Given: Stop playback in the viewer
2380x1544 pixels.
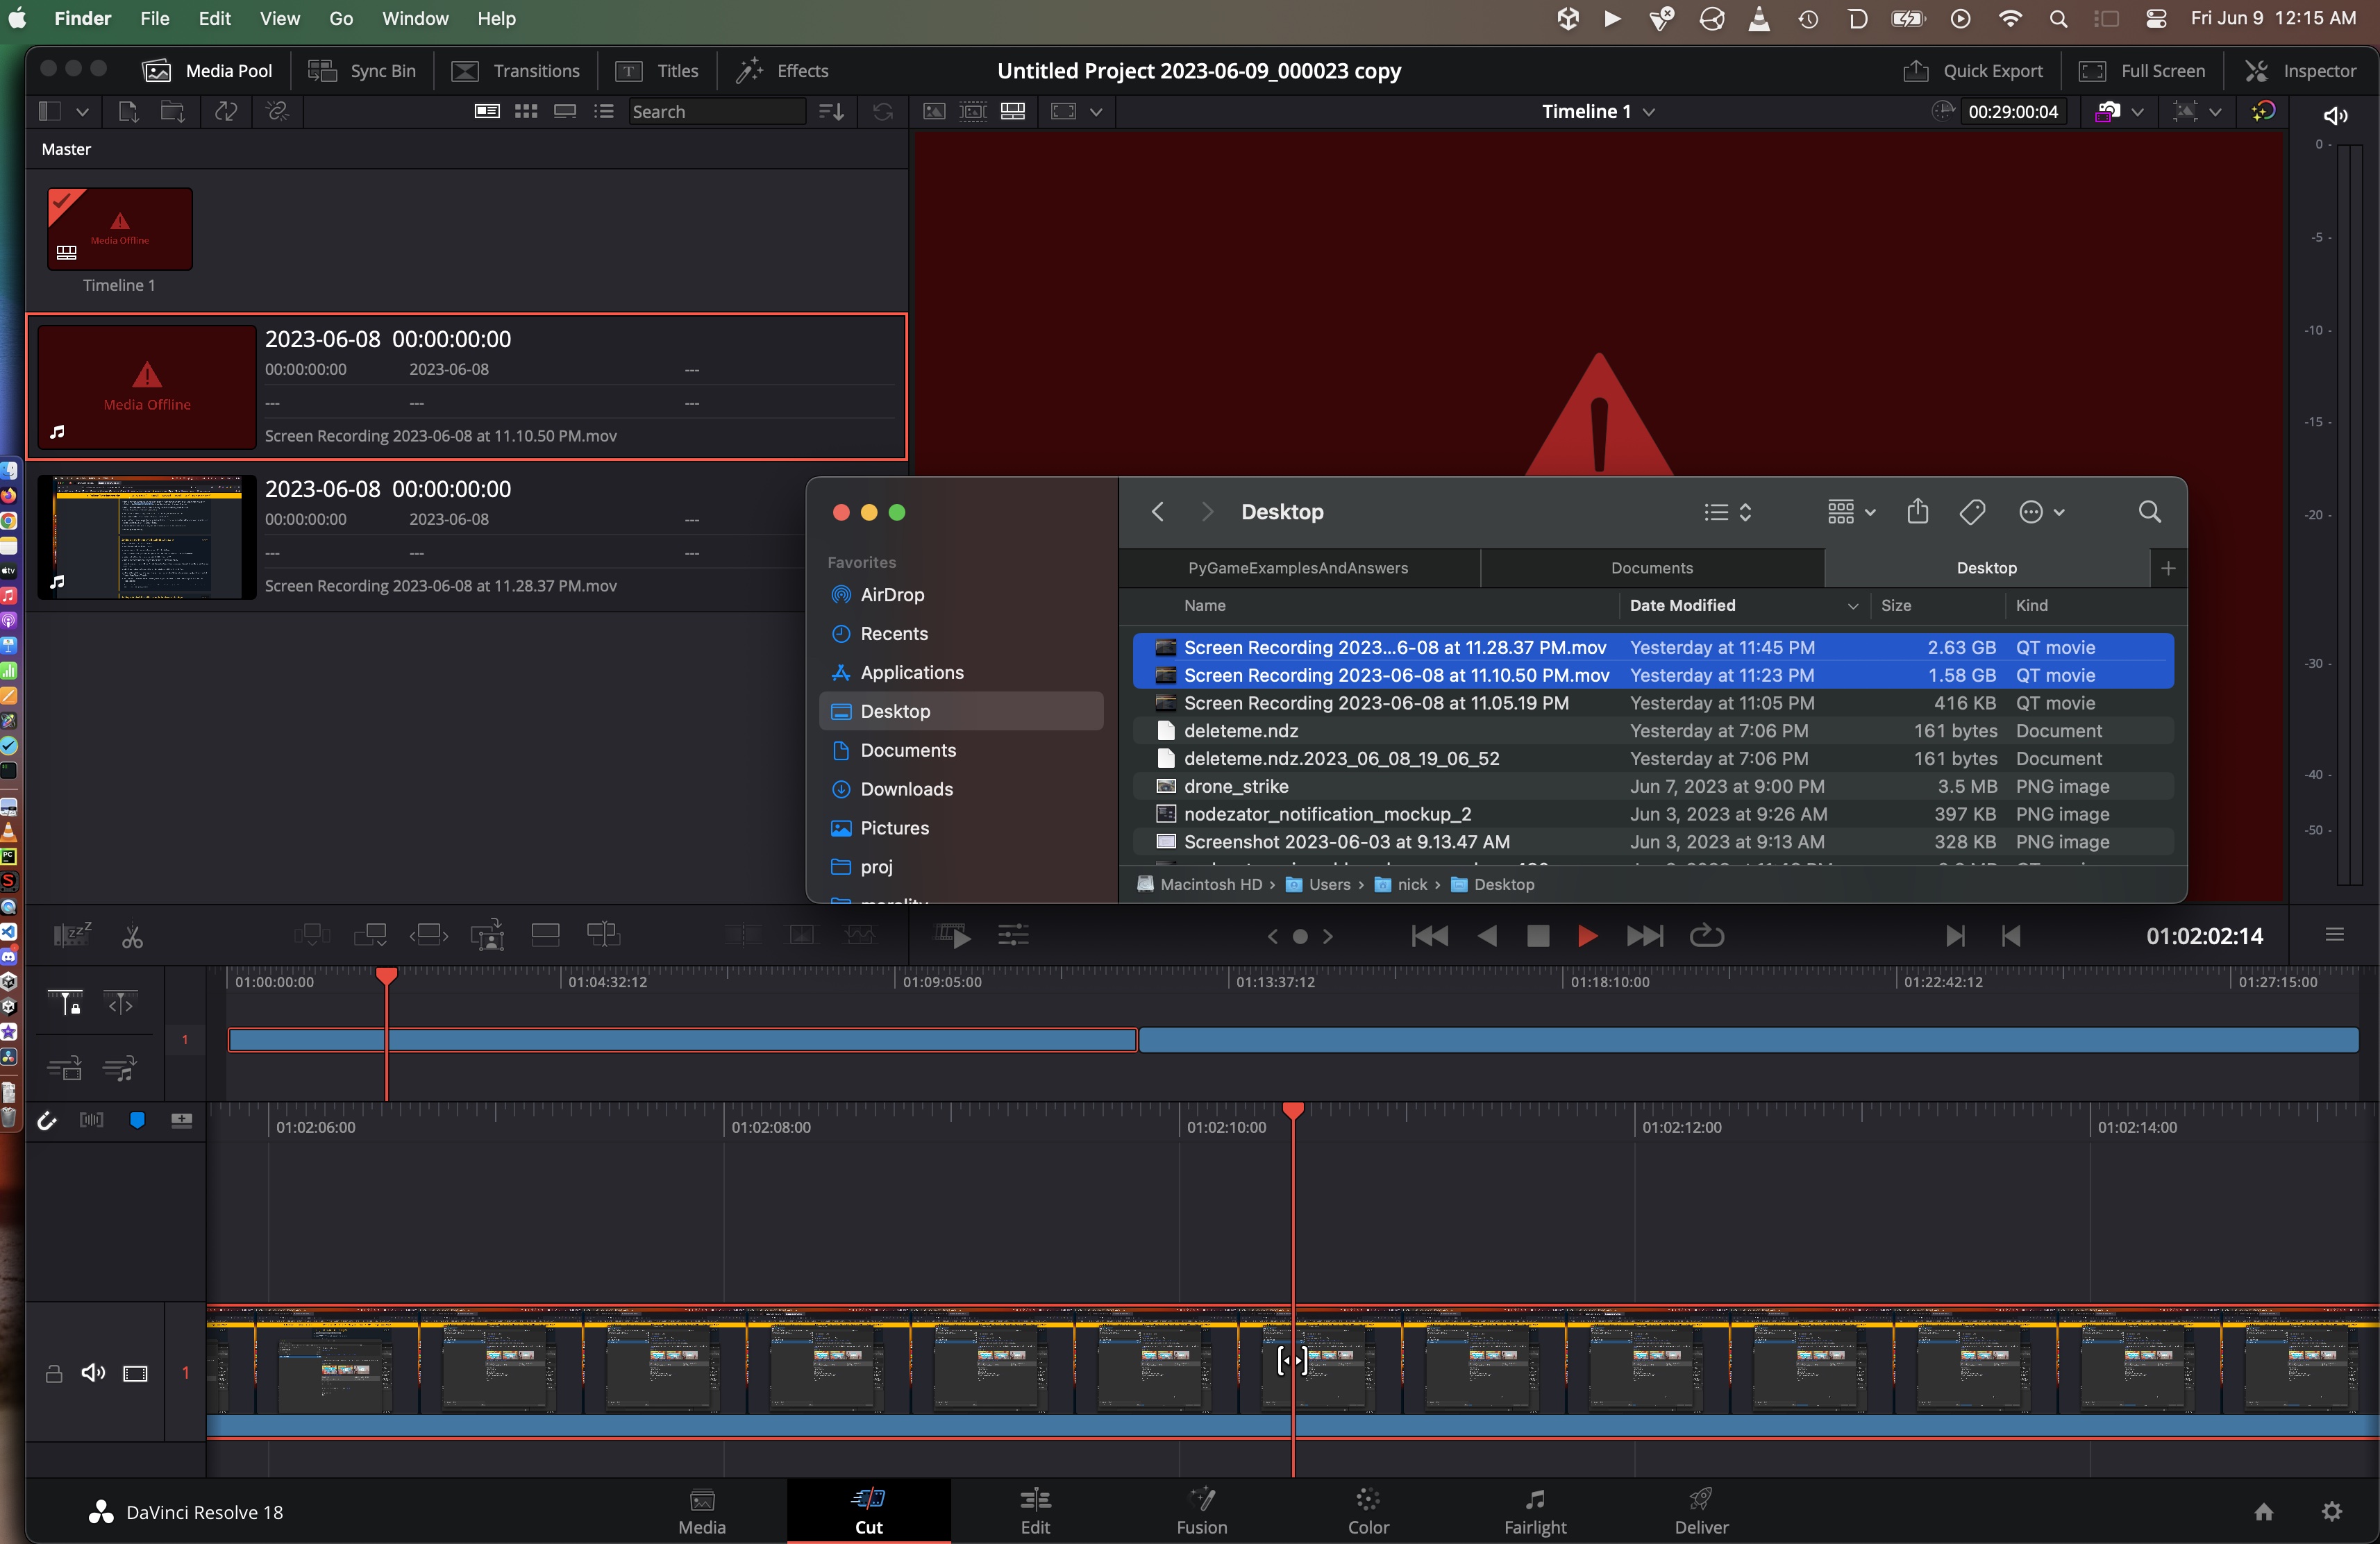Looking at the screenshot, I should click(1538, 936).
